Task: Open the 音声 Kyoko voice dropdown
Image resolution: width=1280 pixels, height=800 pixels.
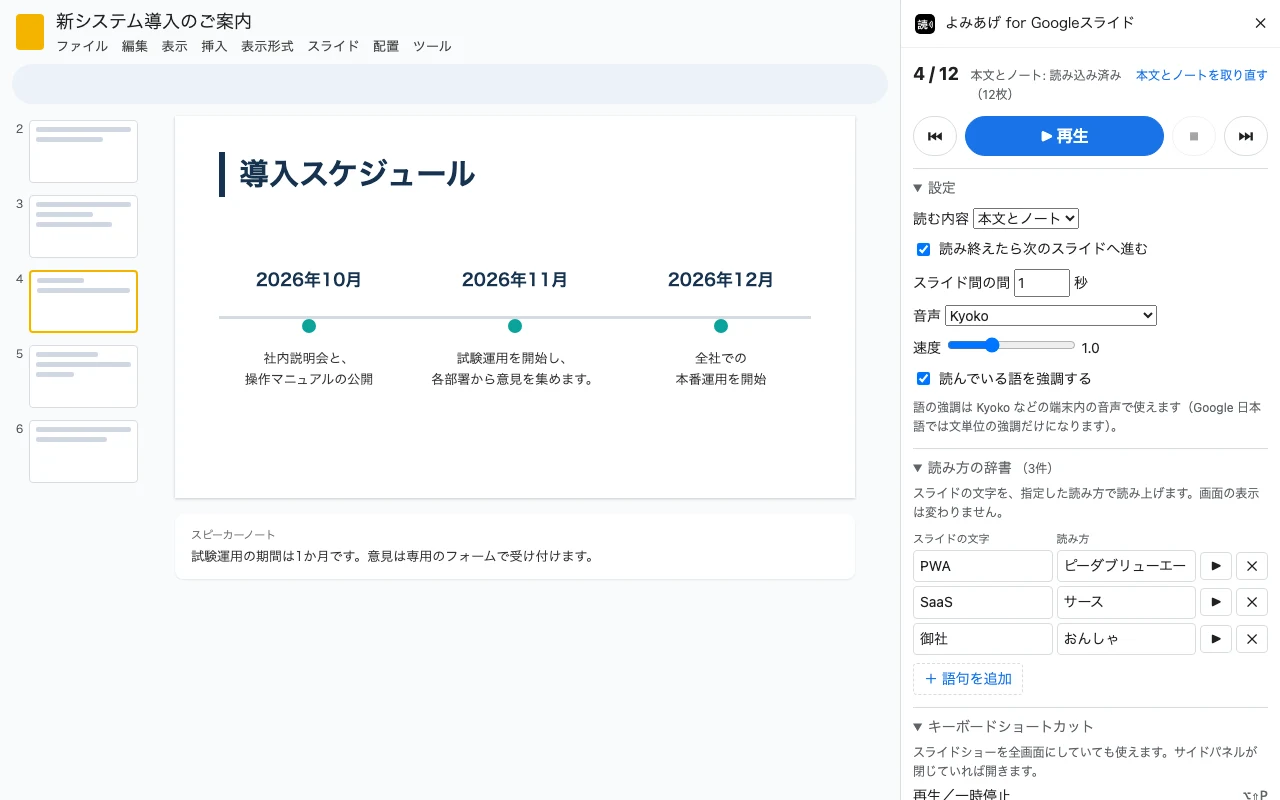Action: click(1051, 316)
